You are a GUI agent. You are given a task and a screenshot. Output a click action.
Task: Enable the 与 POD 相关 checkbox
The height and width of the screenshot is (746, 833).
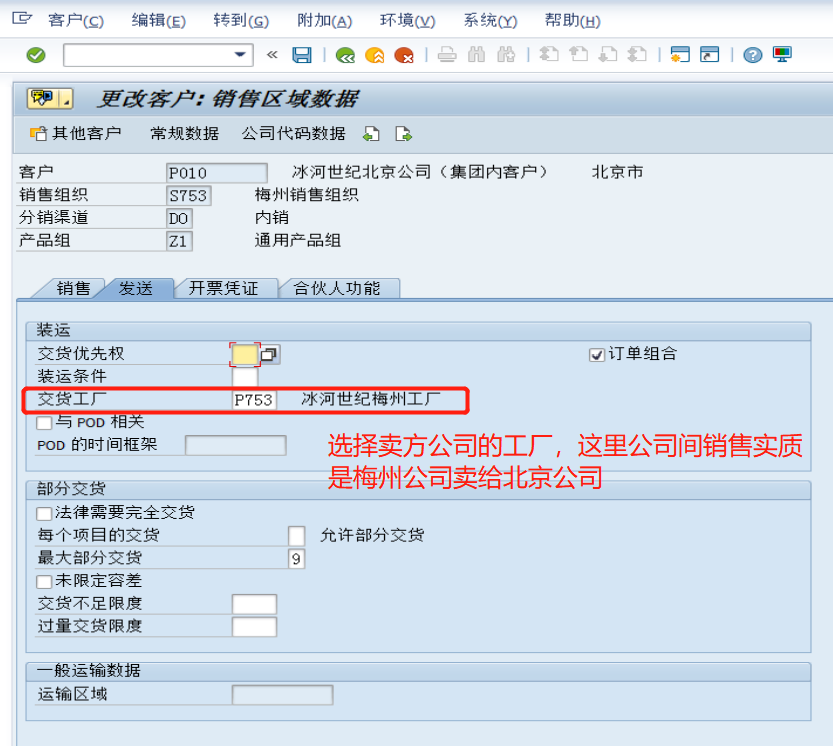[44, 423]
